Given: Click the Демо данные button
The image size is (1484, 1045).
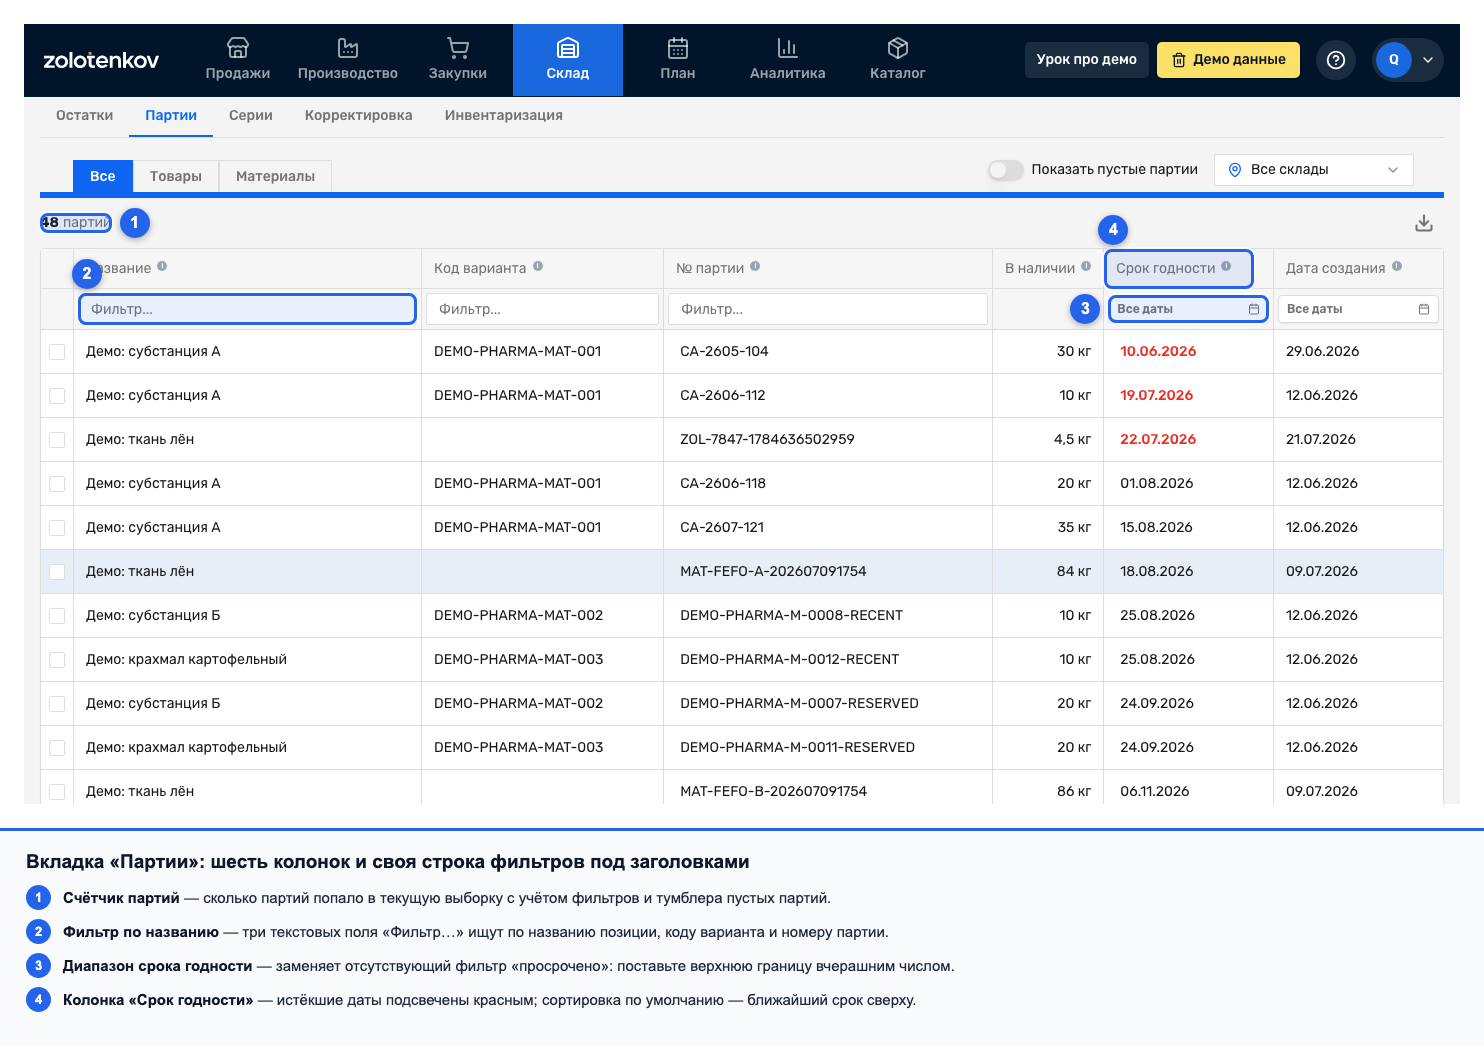Looking at the screenshot, I should [x=1228, y=60].
